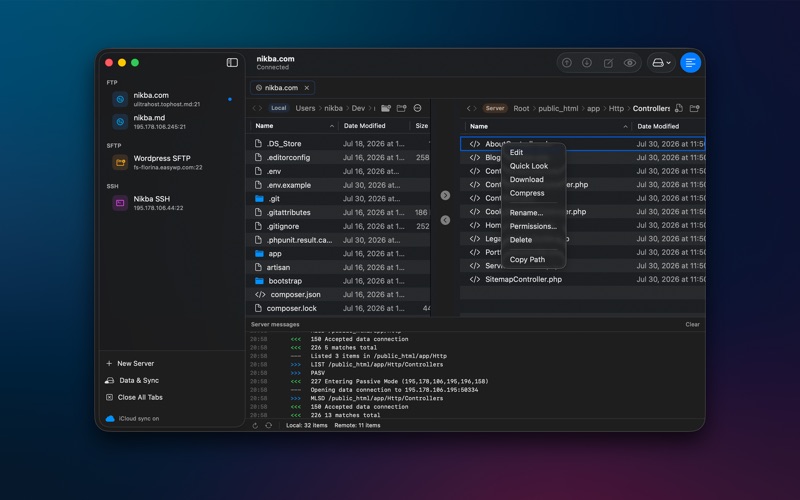This screenshot has width=800, height=500.
Task: Open Nikba SSH server entry
Action: pyautogui.click(x=171, y=203)
